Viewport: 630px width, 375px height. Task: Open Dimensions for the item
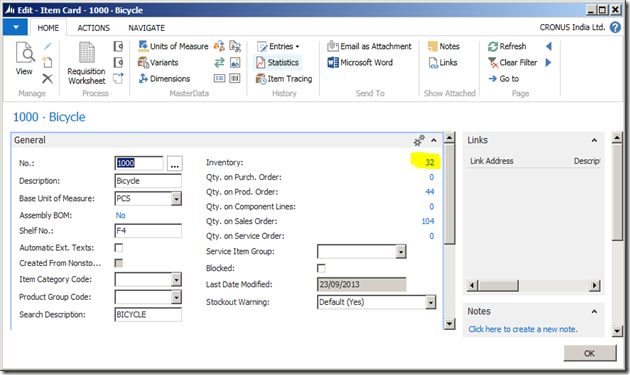point(164,78)
